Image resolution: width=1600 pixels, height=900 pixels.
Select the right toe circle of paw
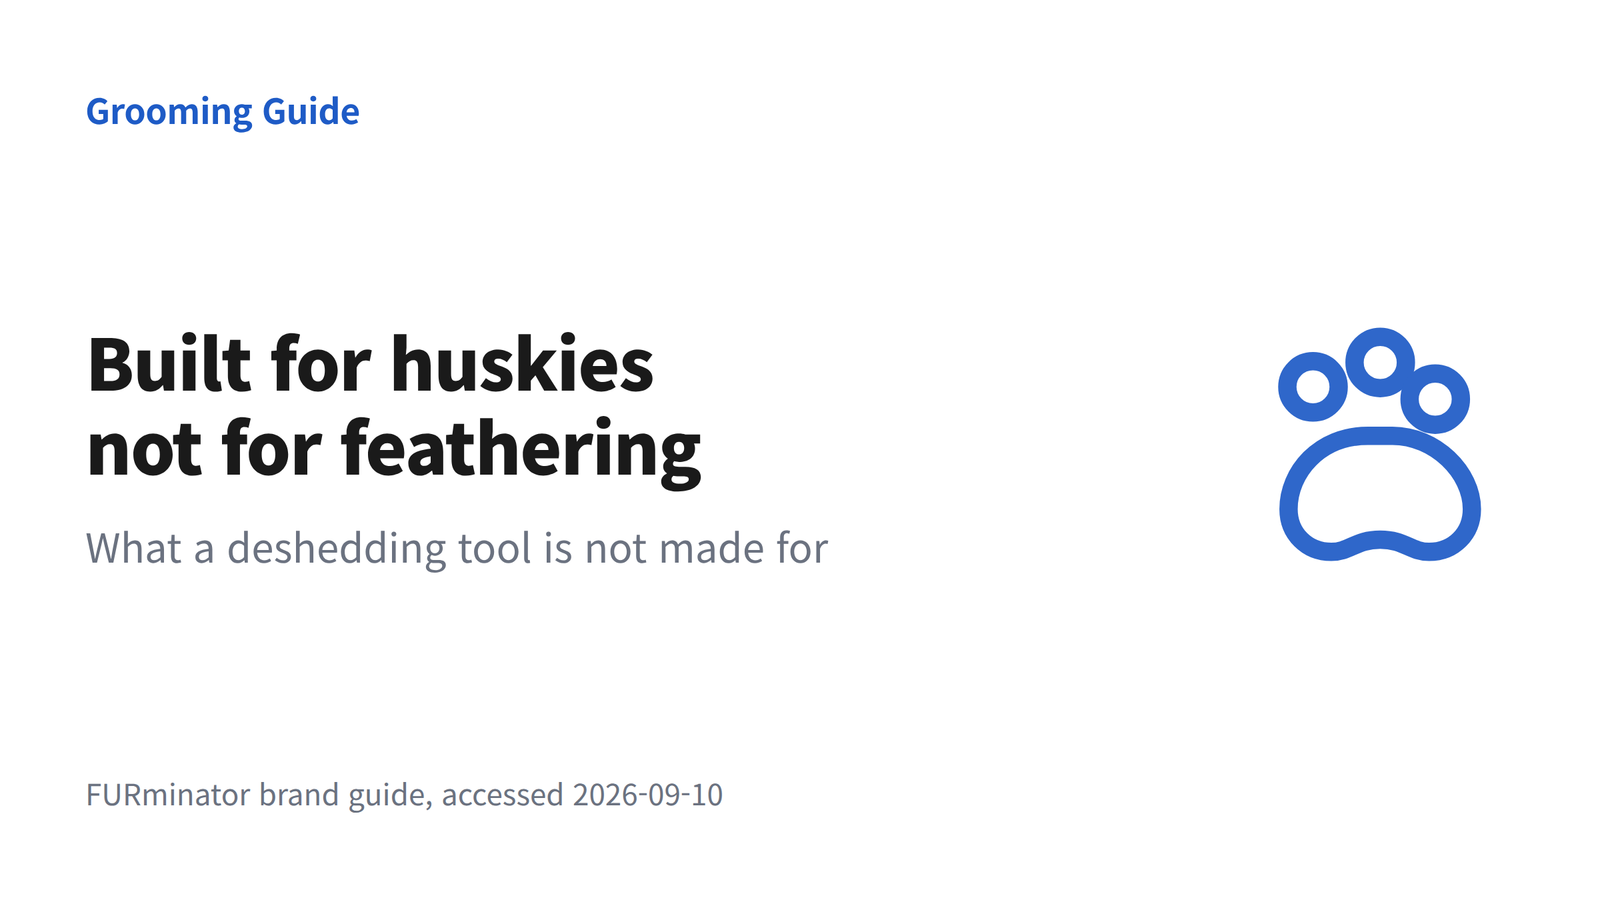click(1435, 399)
